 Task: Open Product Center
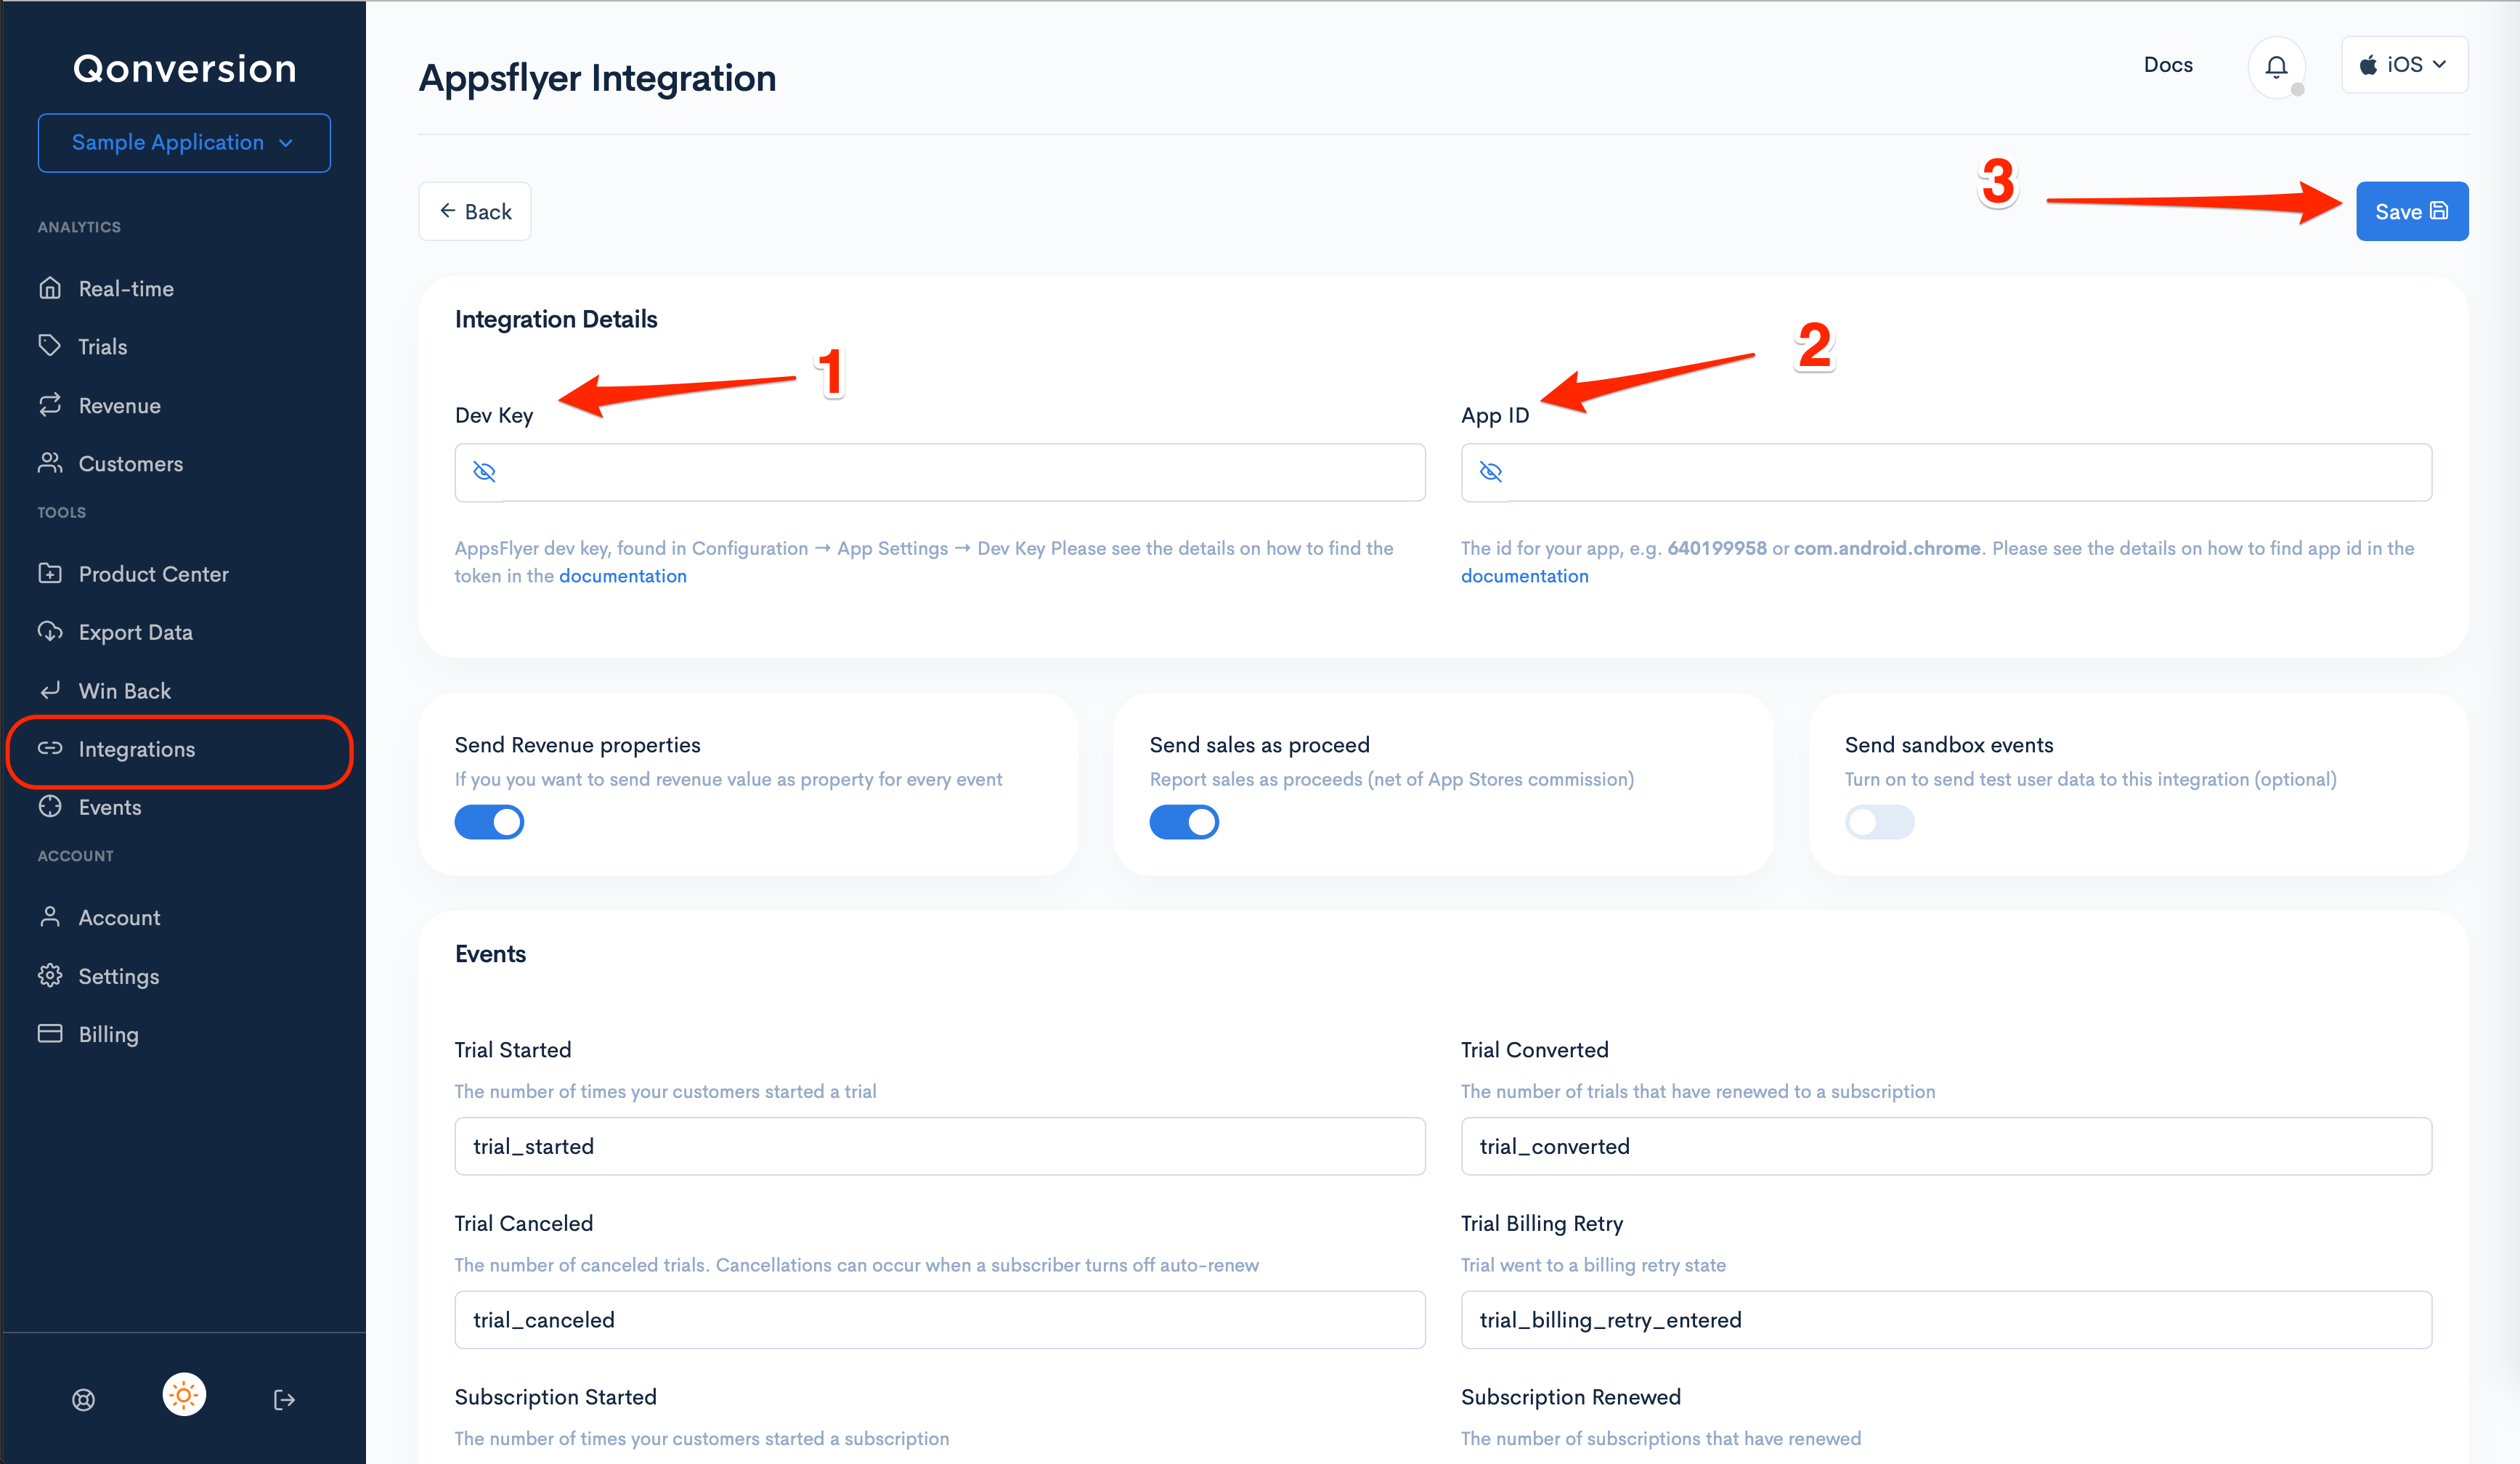(x=153, y=574)
